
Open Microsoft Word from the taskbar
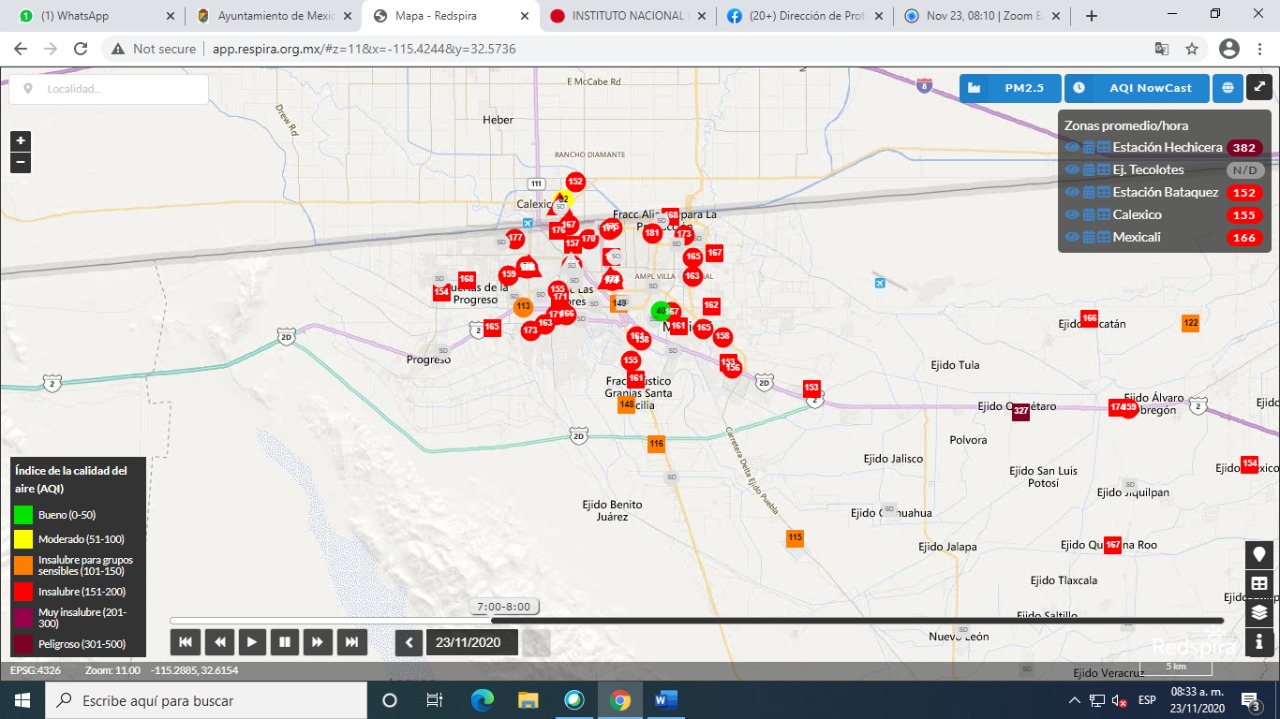point(666,700)
